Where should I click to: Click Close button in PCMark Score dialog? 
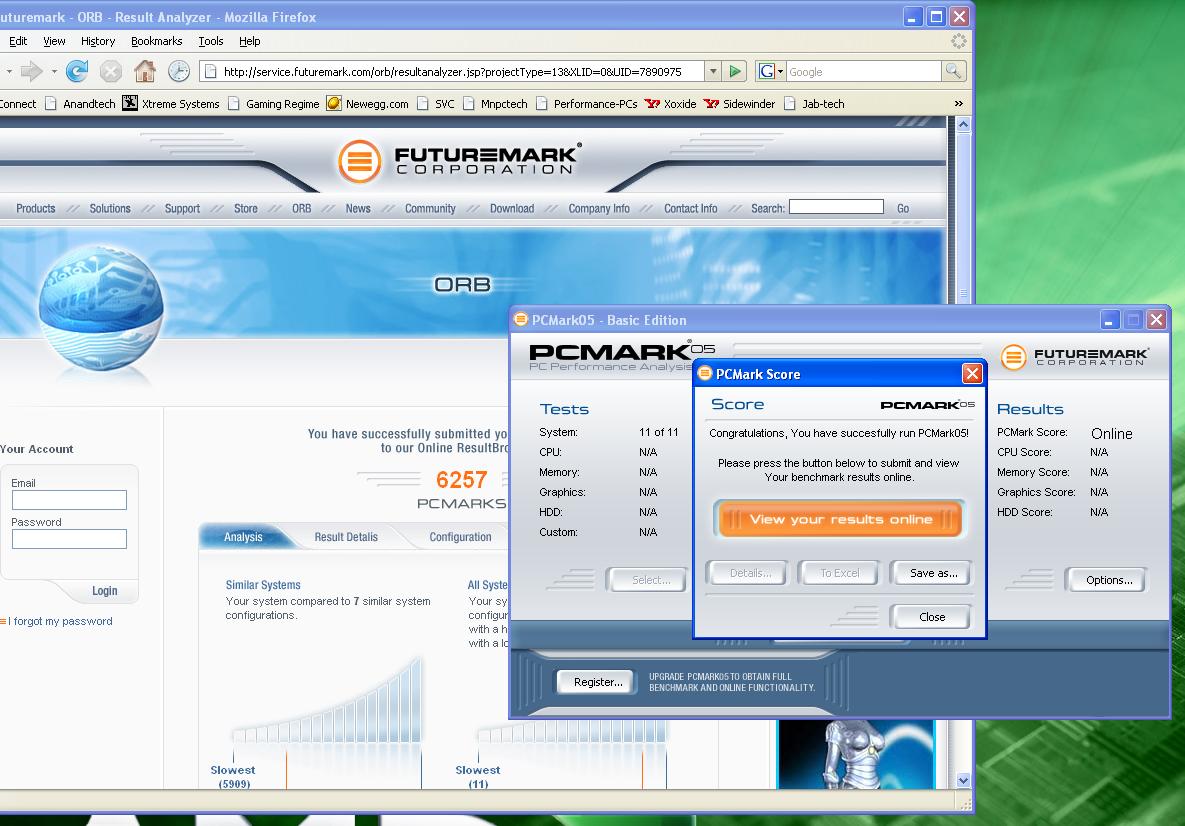[932, 617]
